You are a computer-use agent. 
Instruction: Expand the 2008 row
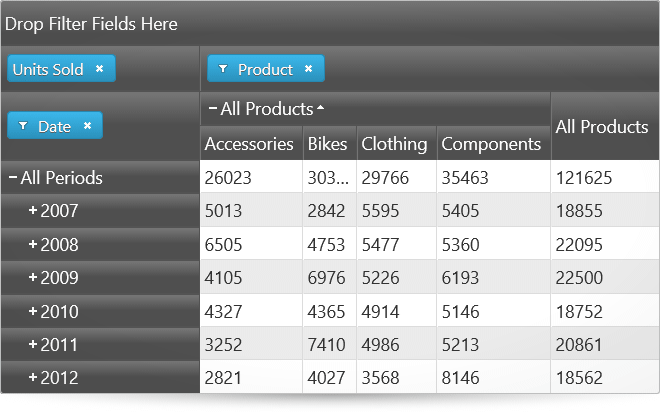click(x=33, y=245)
